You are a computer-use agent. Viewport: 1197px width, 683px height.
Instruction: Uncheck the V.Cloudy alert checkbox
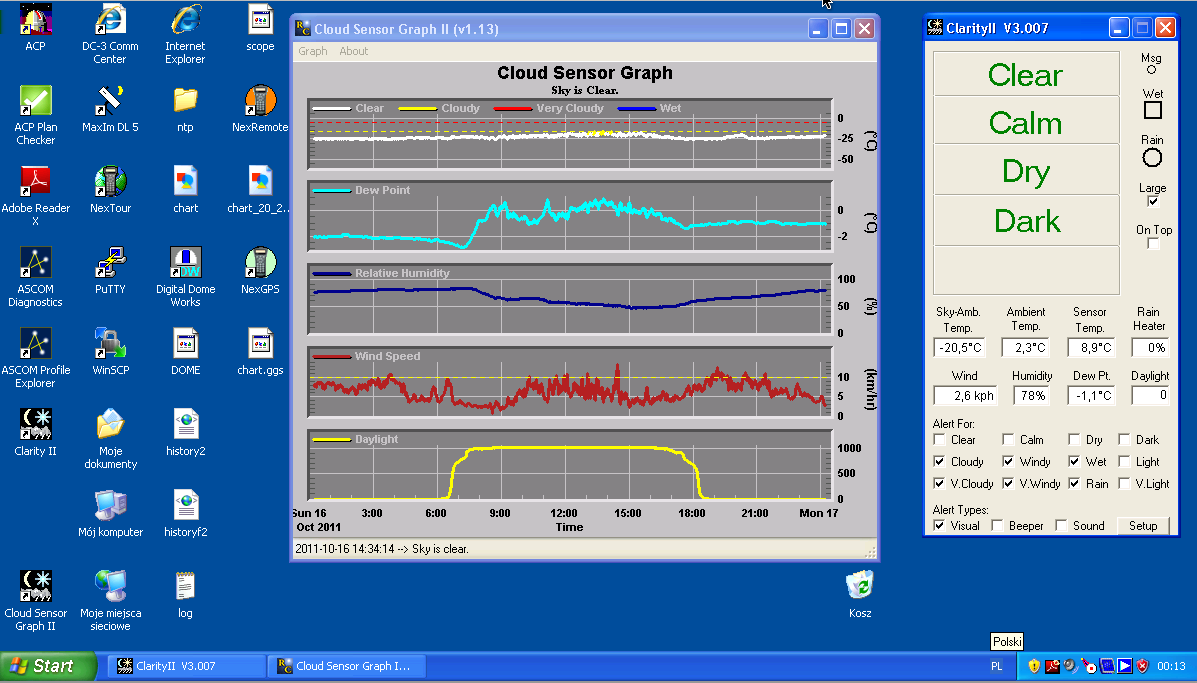pos(940,484)
